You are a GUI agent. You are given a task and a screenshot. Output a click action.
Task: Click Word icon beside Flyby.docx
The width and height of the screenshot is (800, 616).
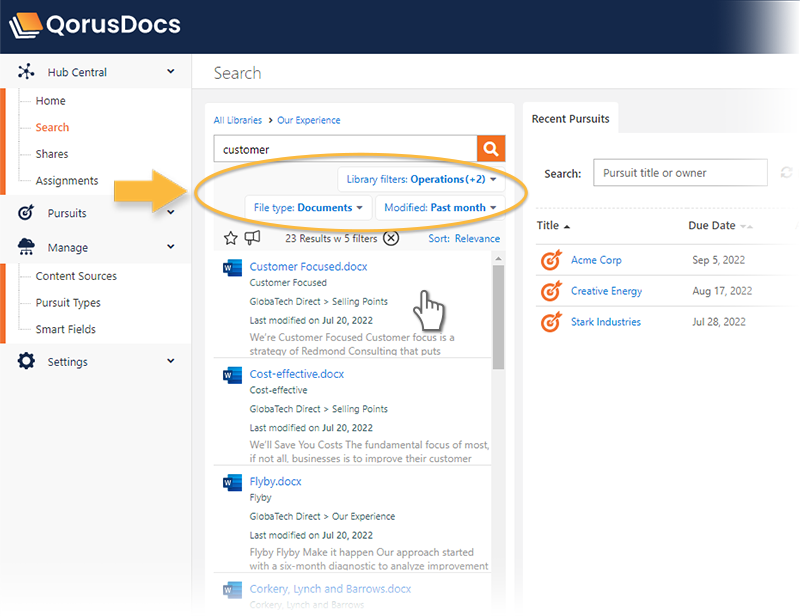tap(232, 482)
